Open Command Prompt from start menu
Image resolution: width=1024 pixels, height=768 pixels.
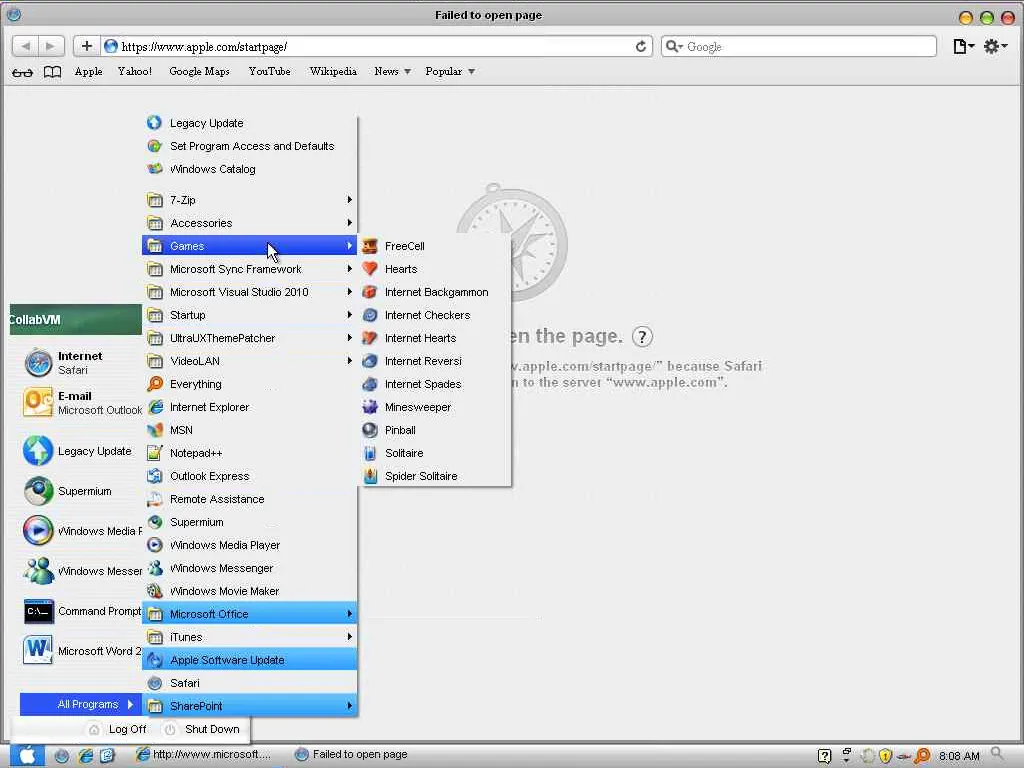click(81, 612)
